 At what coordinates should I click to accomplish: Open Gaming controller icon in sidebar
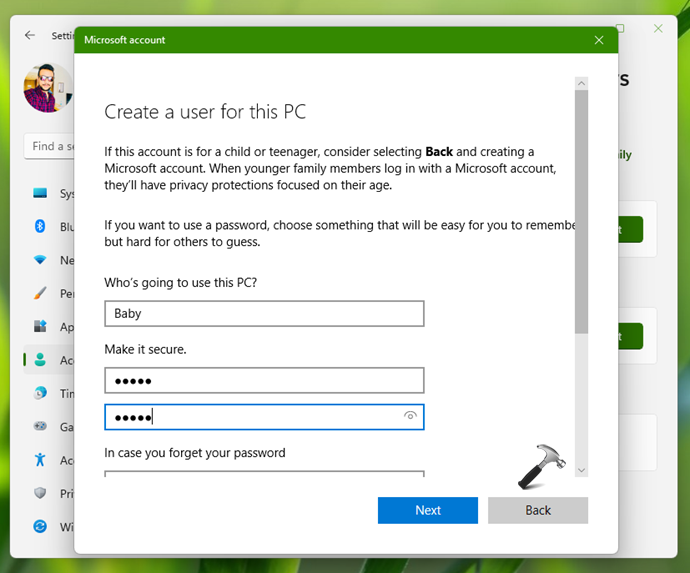click(x=40, y=426)
